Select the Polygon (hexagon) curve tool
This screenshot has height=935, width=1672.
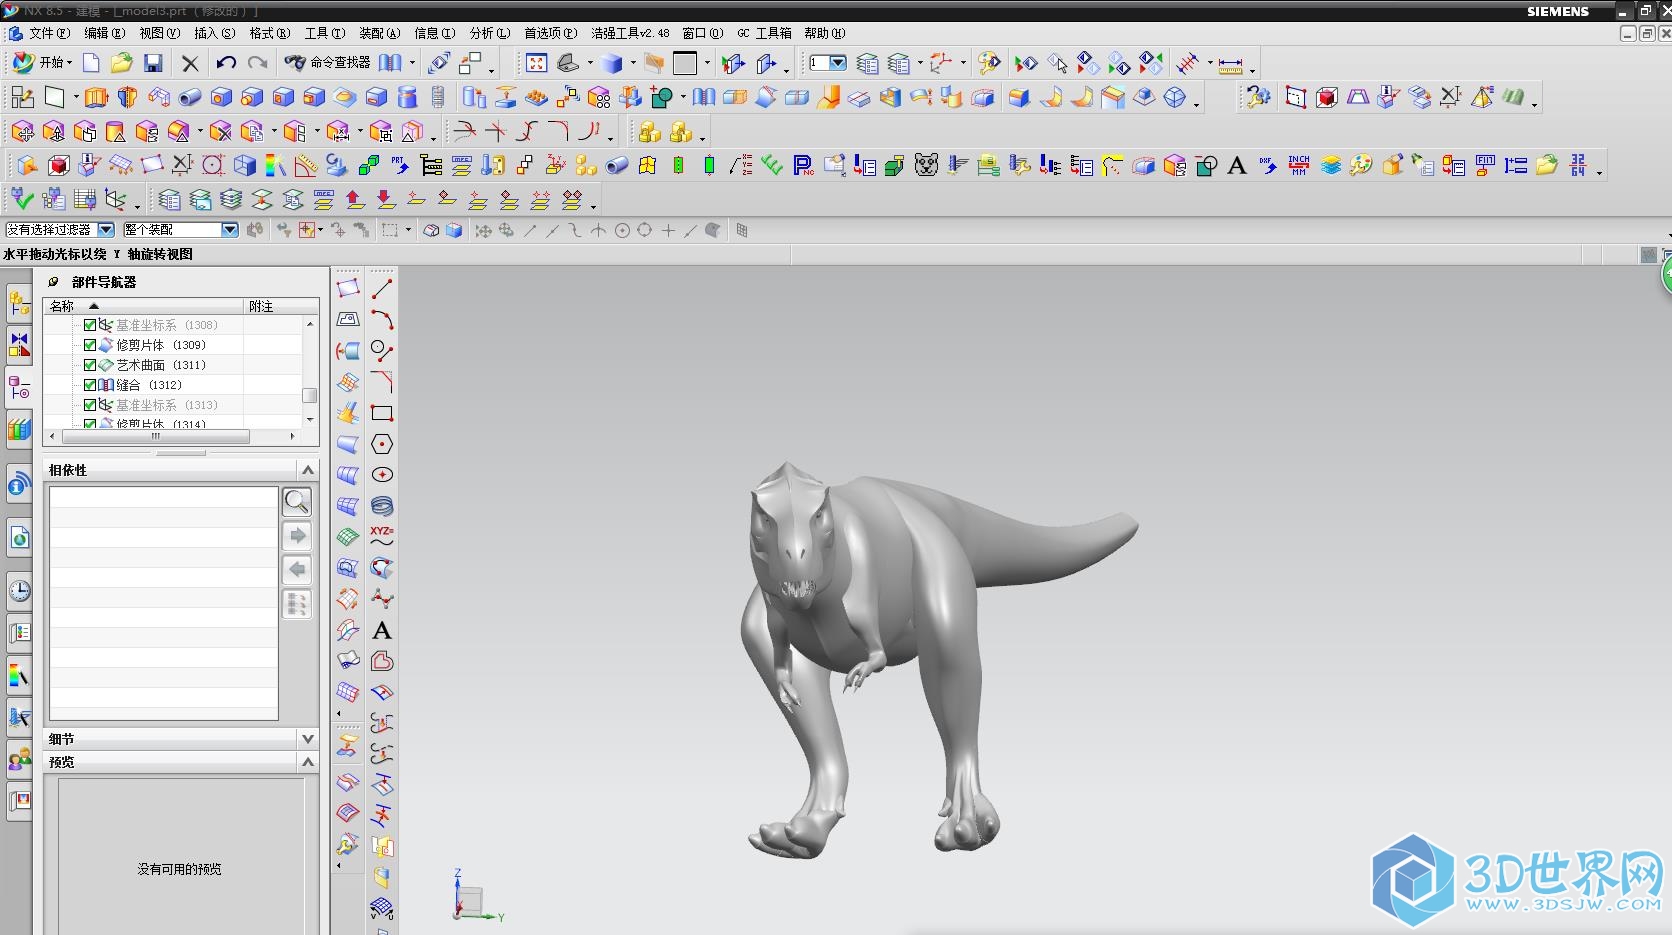[382, 444]
